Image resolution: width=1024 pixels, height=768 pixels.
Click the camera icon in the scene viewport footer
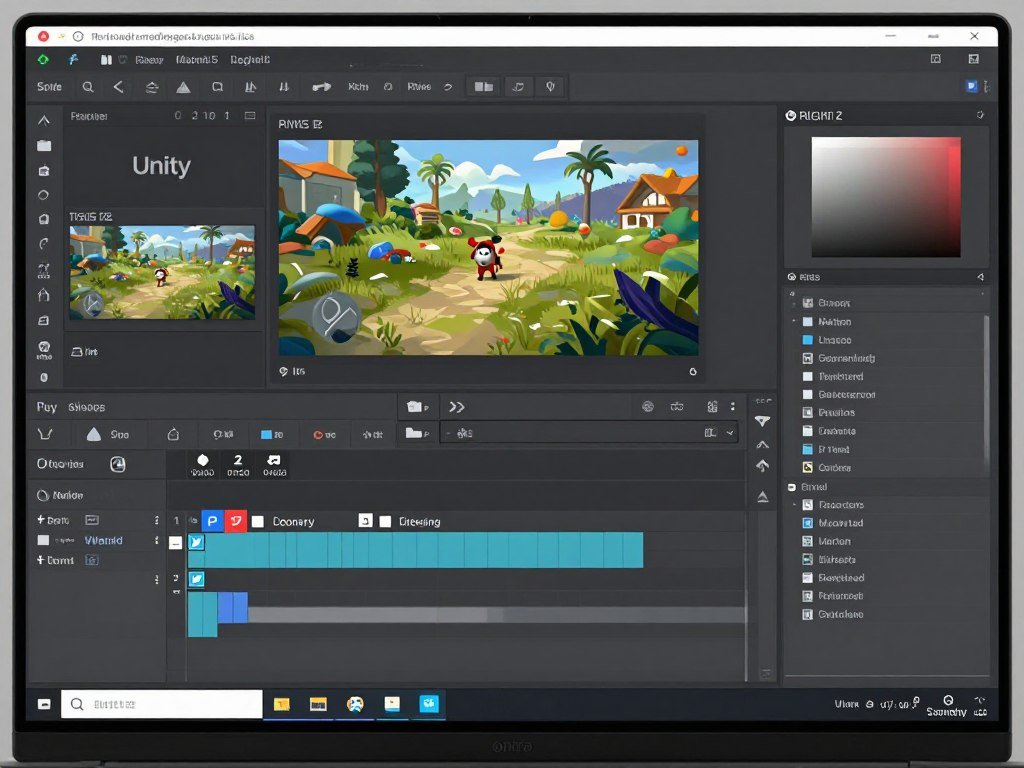point(283,371)
